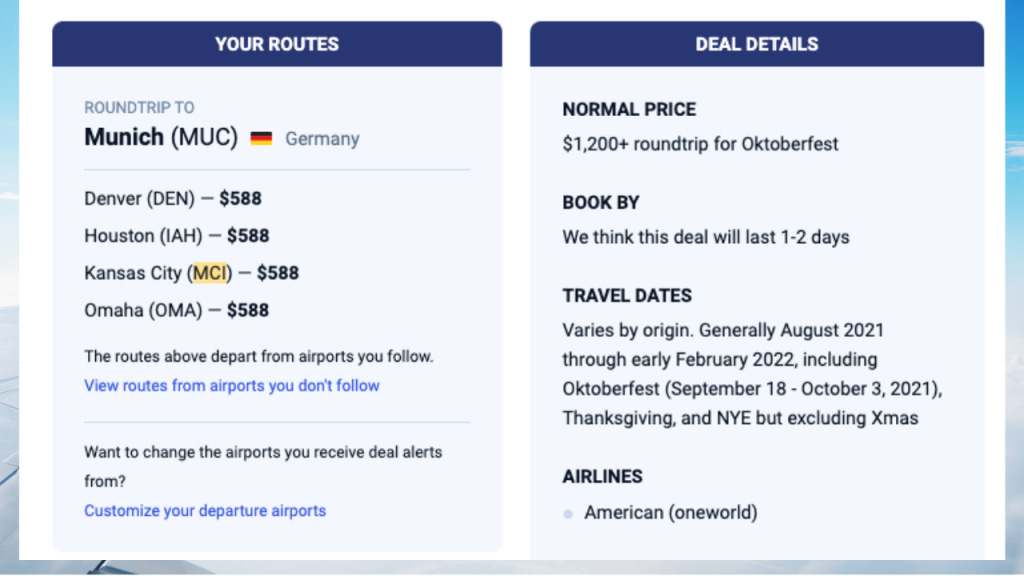Click the YOUR ROUTES header
This screenshot has height=576, width=1024.
pos(277,44)
